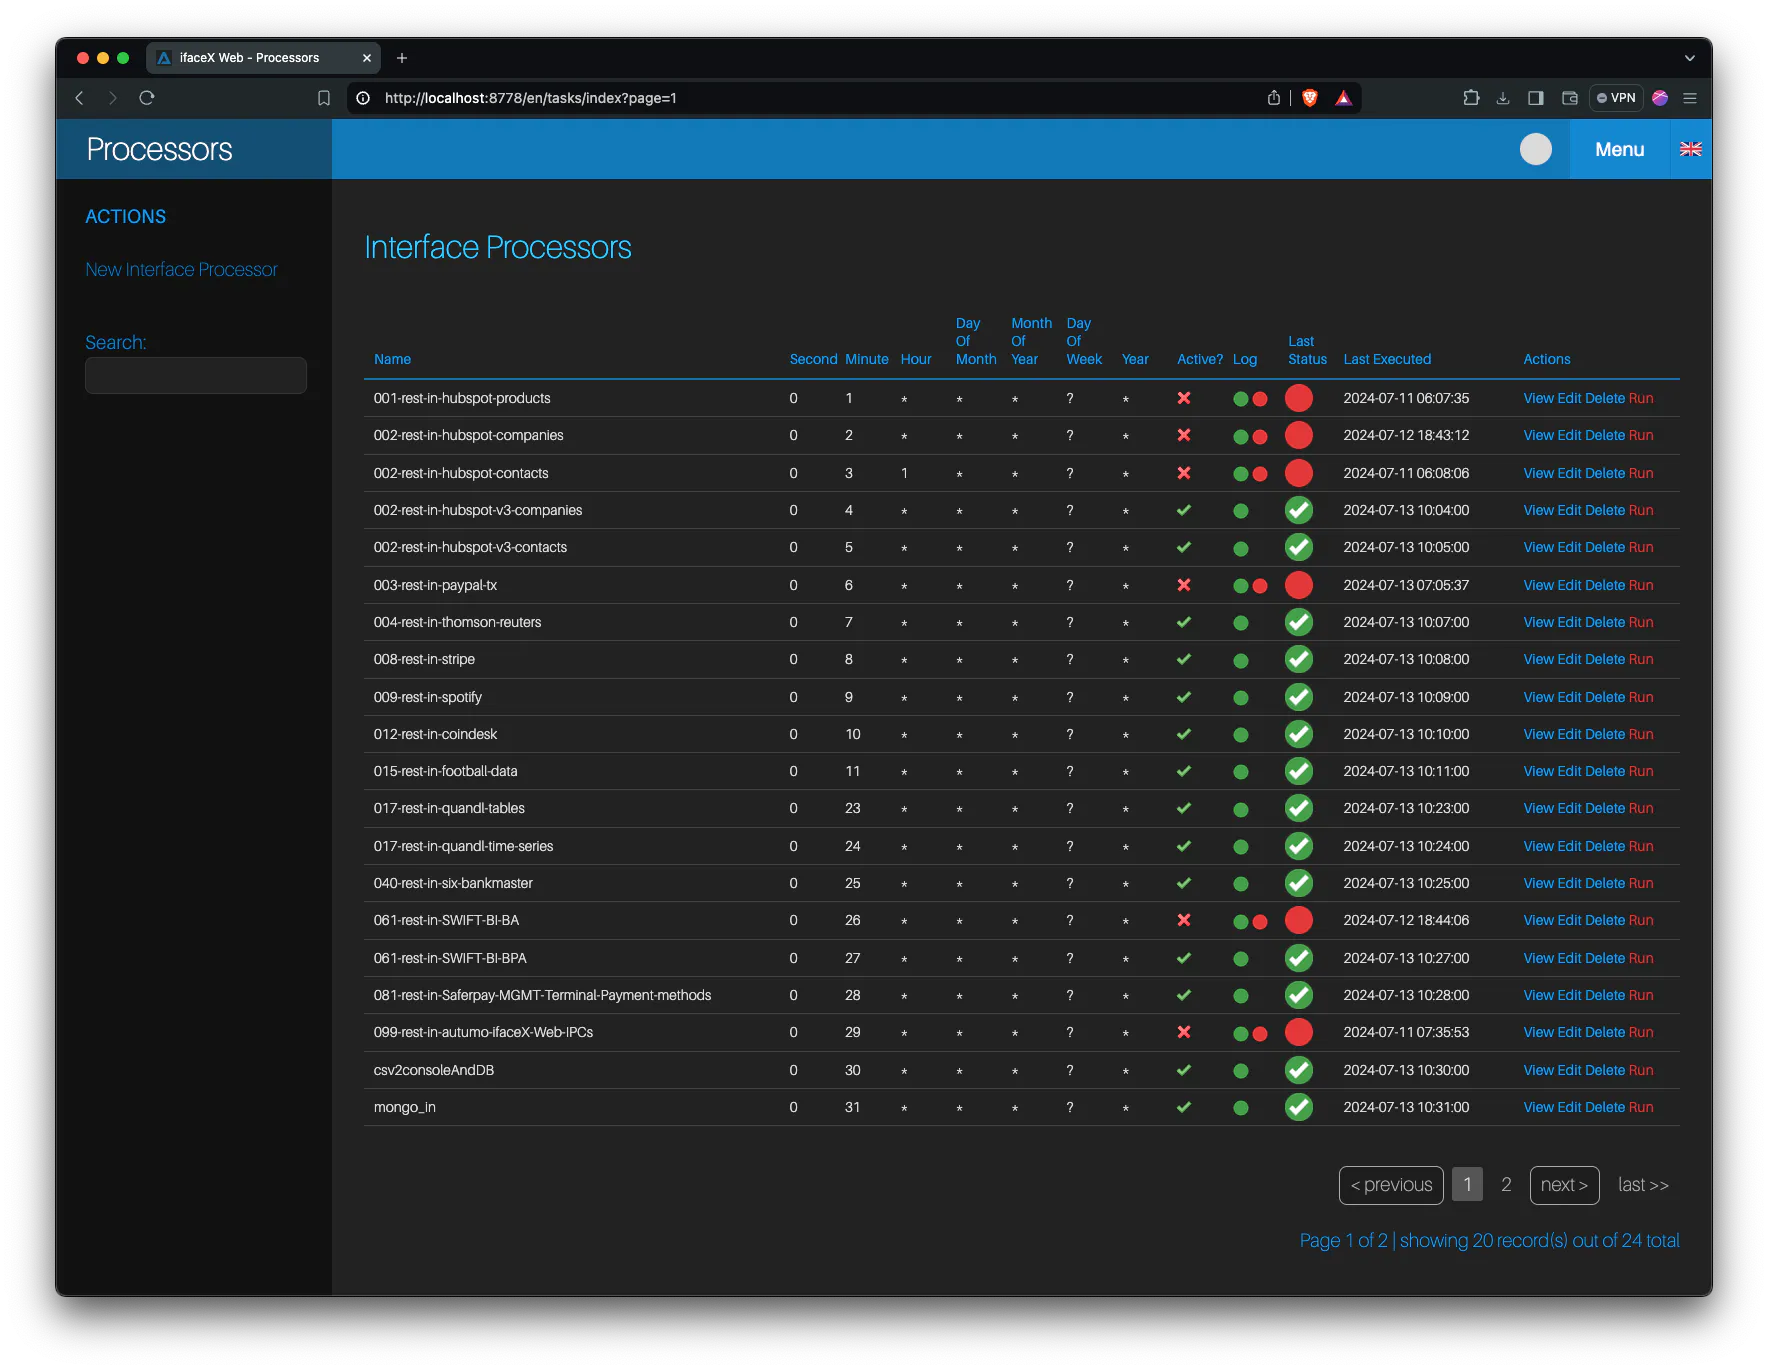This screenshot has height=1370, width=1768.
Task: Open the browser hamburger menu
Action: click(x=1691, y=98)
